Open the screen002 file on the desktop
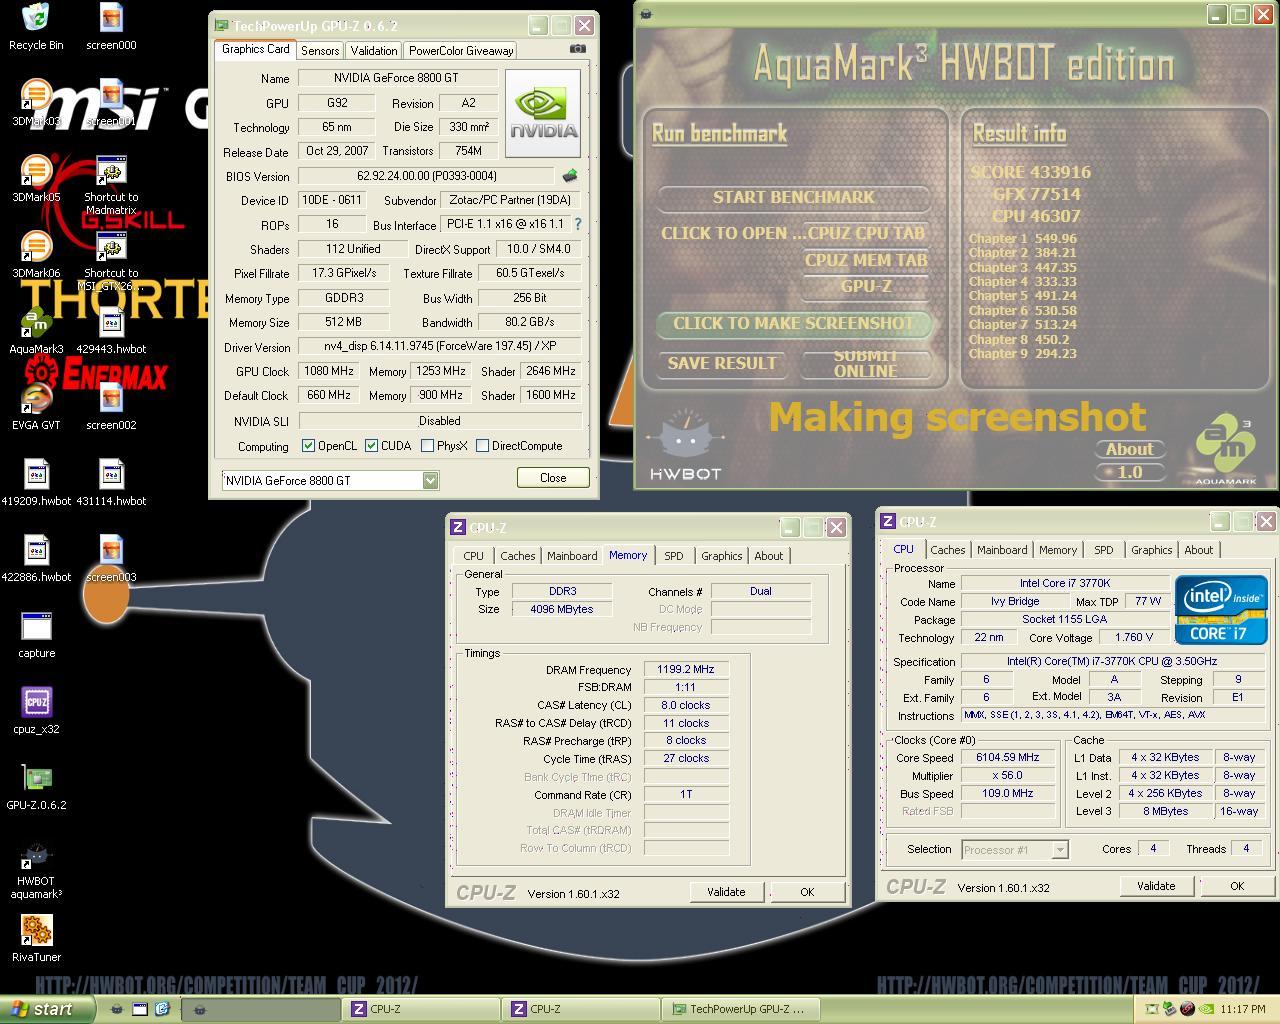This screenshot has height=1024, width=1280. 111,407
